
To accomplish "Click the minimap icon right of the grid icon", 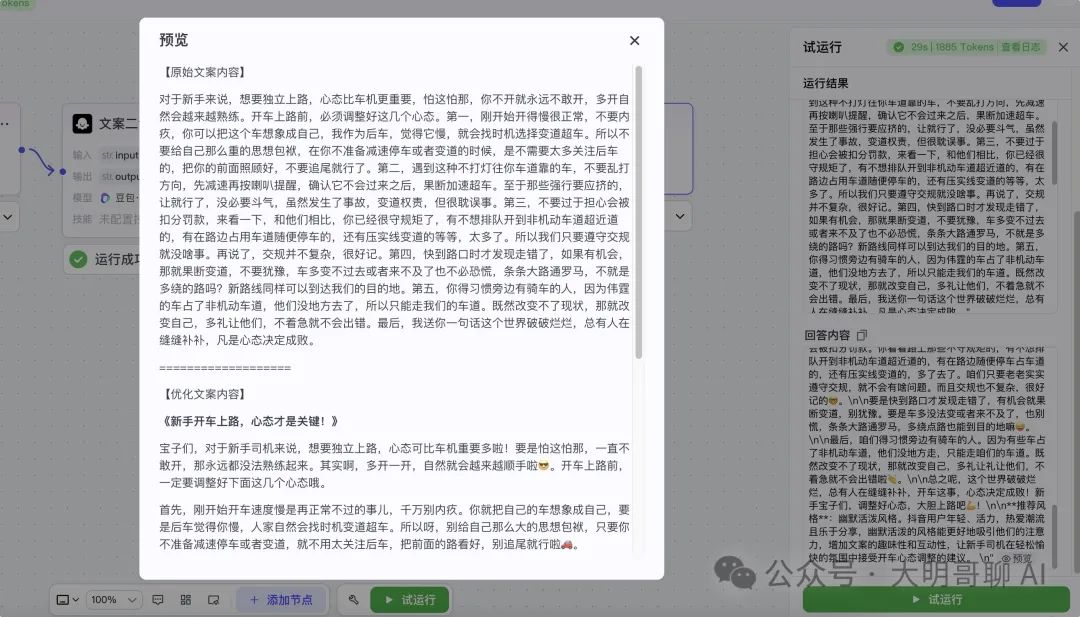I will (x=214, y=600).
